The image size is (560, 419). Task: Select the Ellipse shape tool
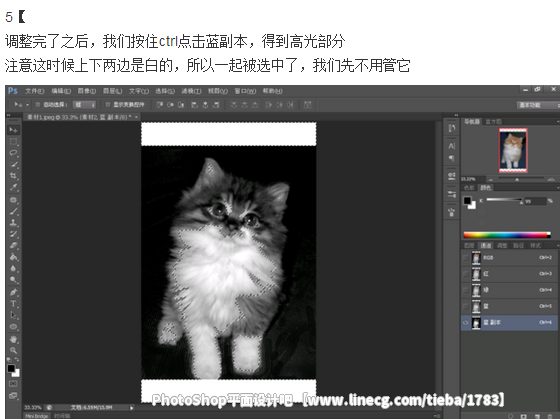coord(14,327)
